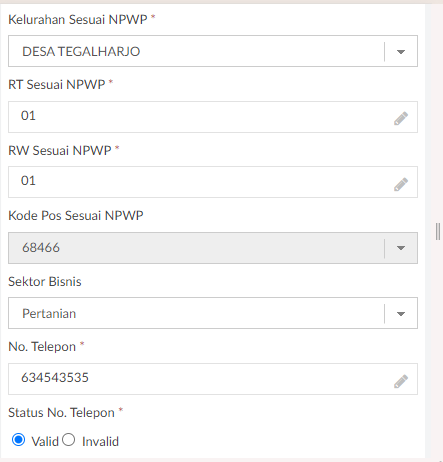Select the Valid radio button

tap(18, 440)
